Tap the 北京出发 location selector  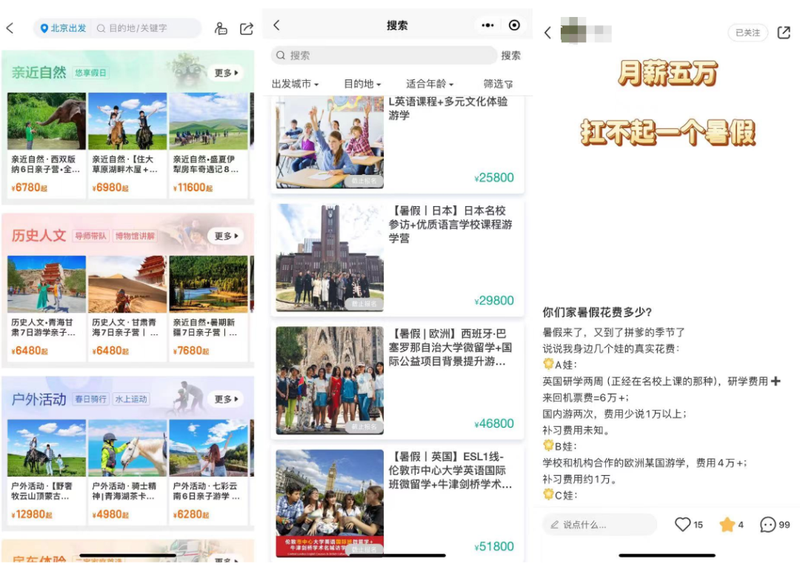[63, 28]
